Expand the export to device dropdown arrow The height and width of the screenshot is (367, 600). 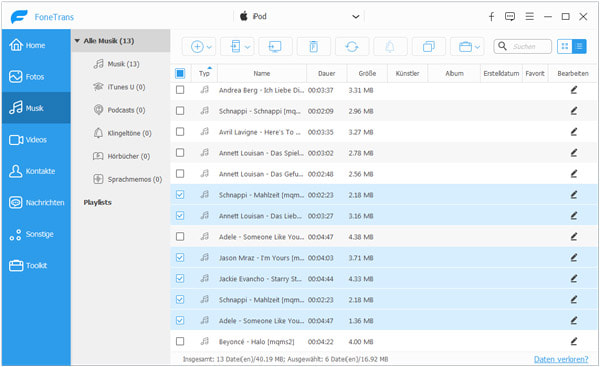coord(248,47)
